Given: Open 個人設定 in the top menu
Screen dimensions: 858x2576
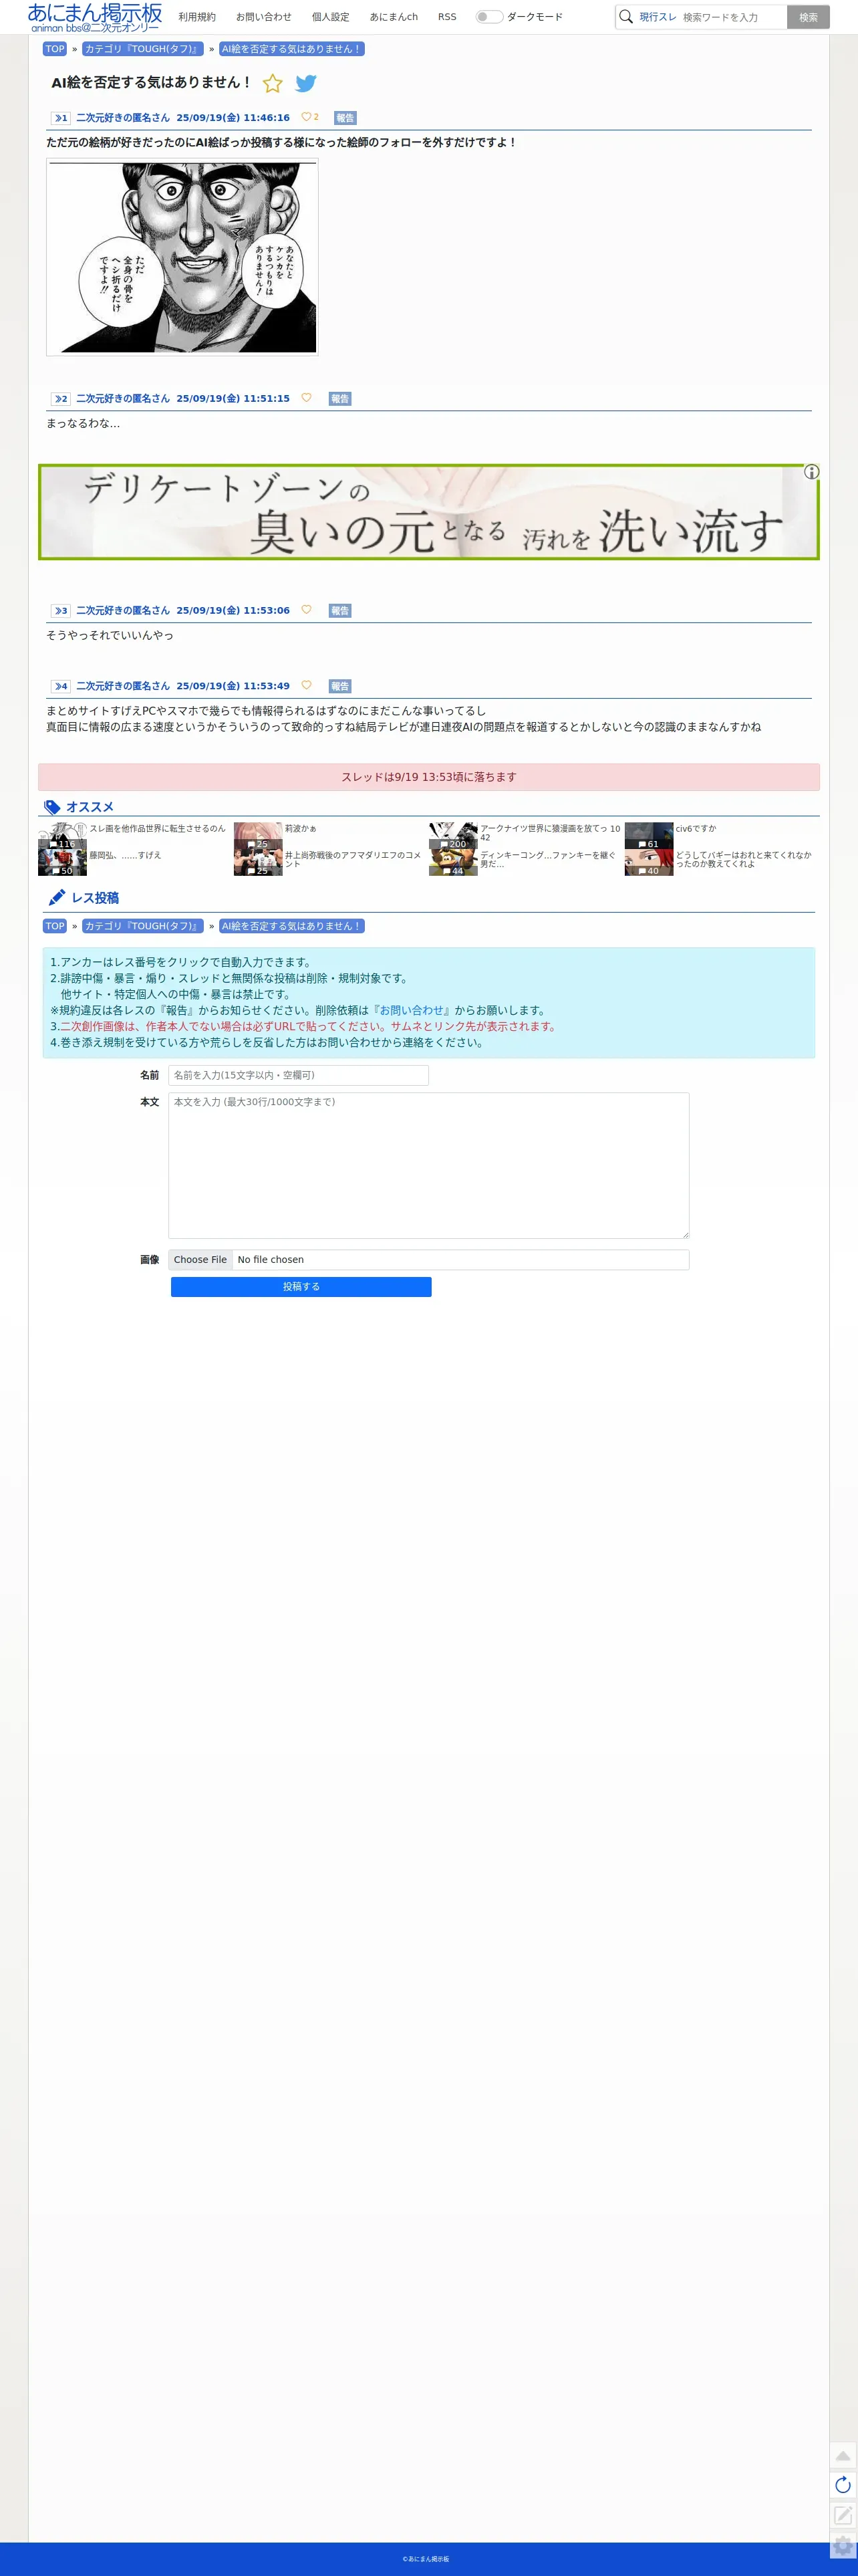Looking at the screenshot, I should (x=330, y=17).
